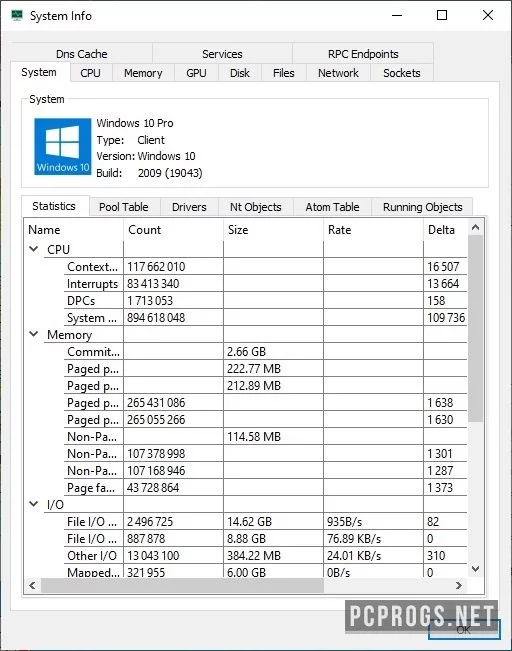Switch to the Services tab
The height and width of the screenshot is (651, 512).
222,54
